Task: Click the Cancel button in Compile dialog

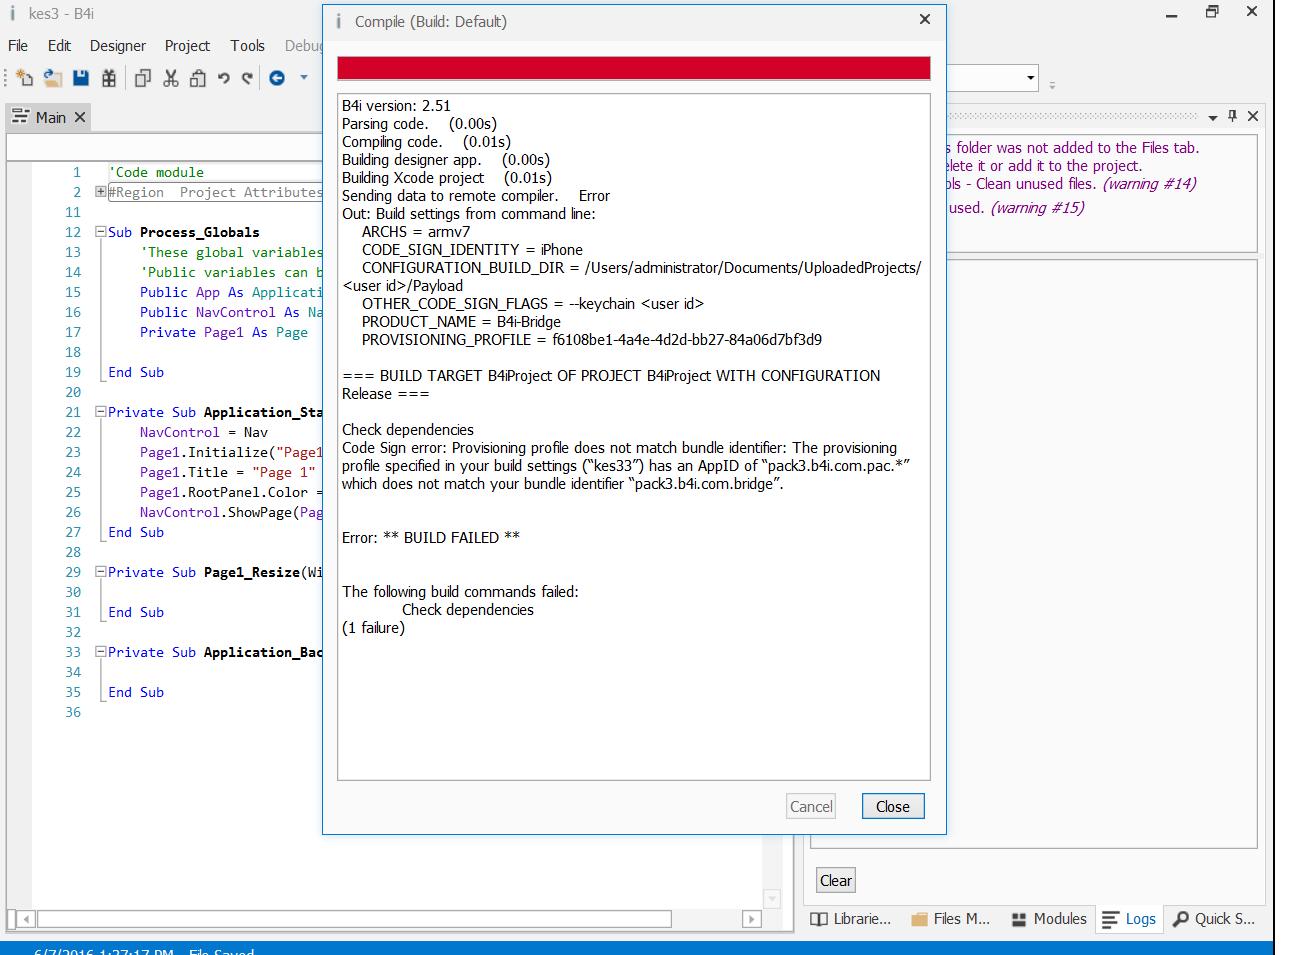Action: 811,807
